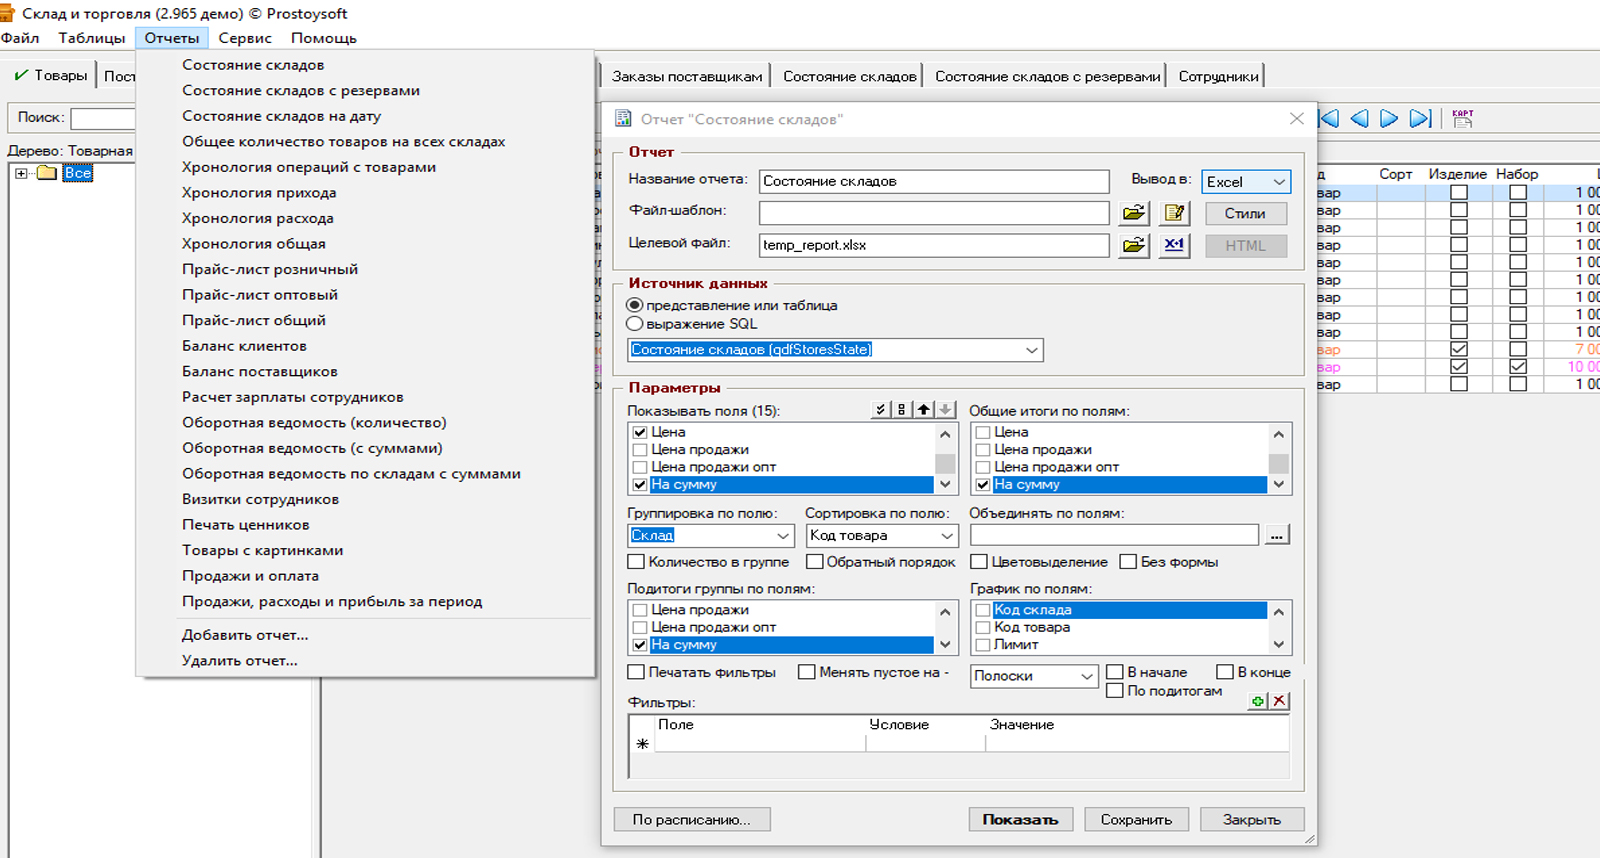Check 'В начале' checkbox
The image size is (1600, 858).
(x=1115, y=672)
